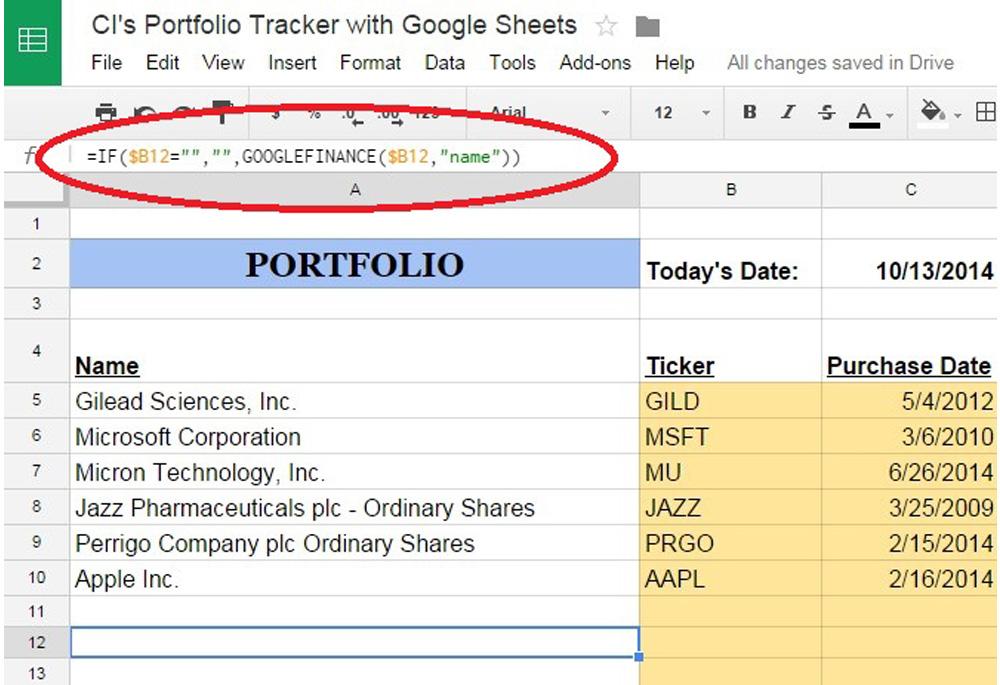Open the Help menu
Viewport: 1000px width, 685px height.
pyautogui.click(x=675, y=63)
